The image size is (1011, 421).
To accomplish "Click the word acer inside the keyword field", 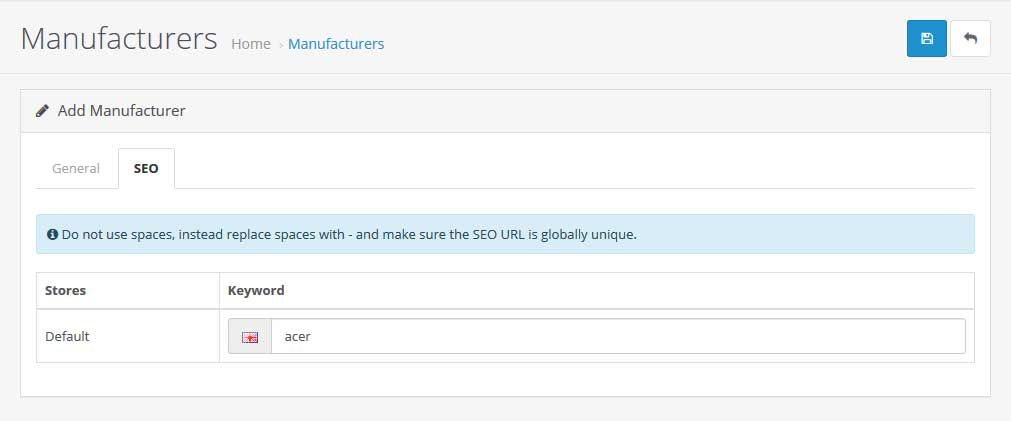I will pyautogui.click(x=298, y=337).
